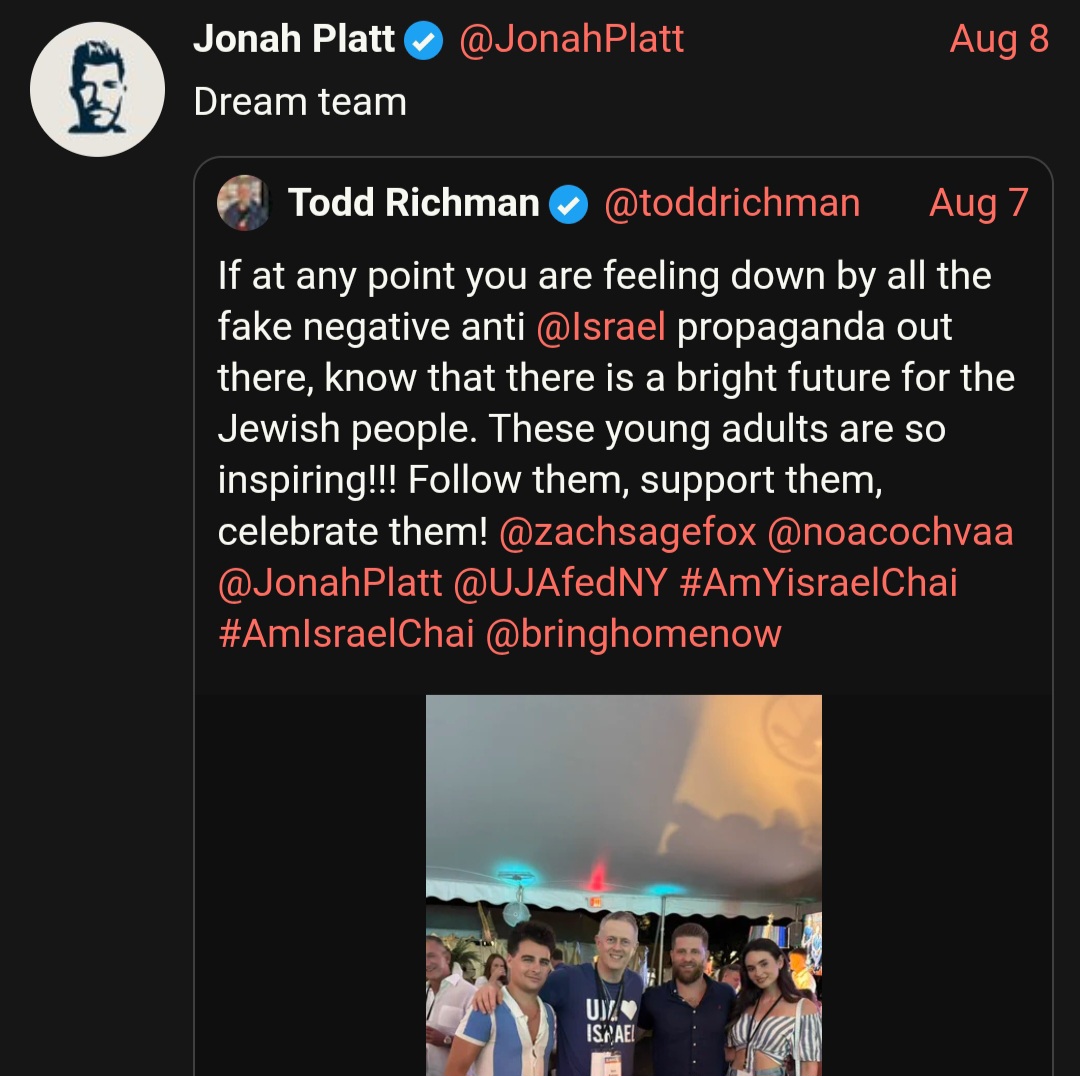Open the quoted tweet body text
Image resolution: width=1080 pixels, height=1076 pixels.
point(616,455)
